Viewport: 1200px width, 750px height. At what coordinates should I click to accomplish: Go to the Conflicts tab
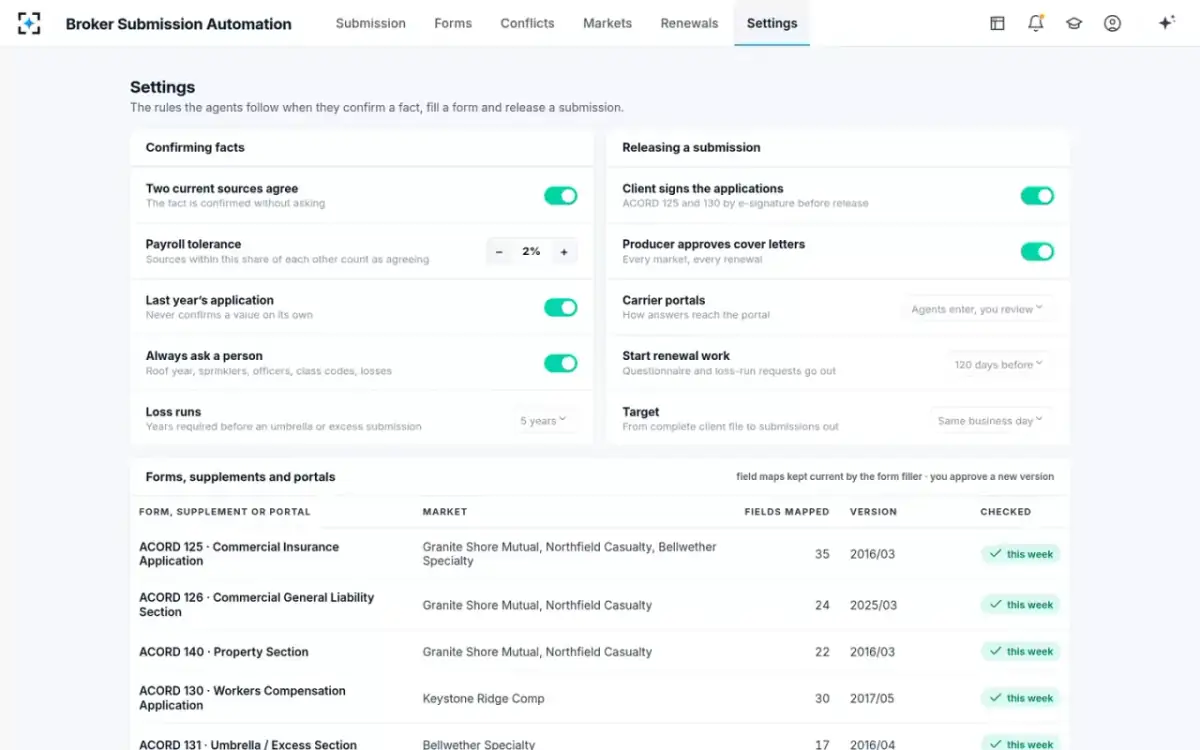tap(527, 23)
